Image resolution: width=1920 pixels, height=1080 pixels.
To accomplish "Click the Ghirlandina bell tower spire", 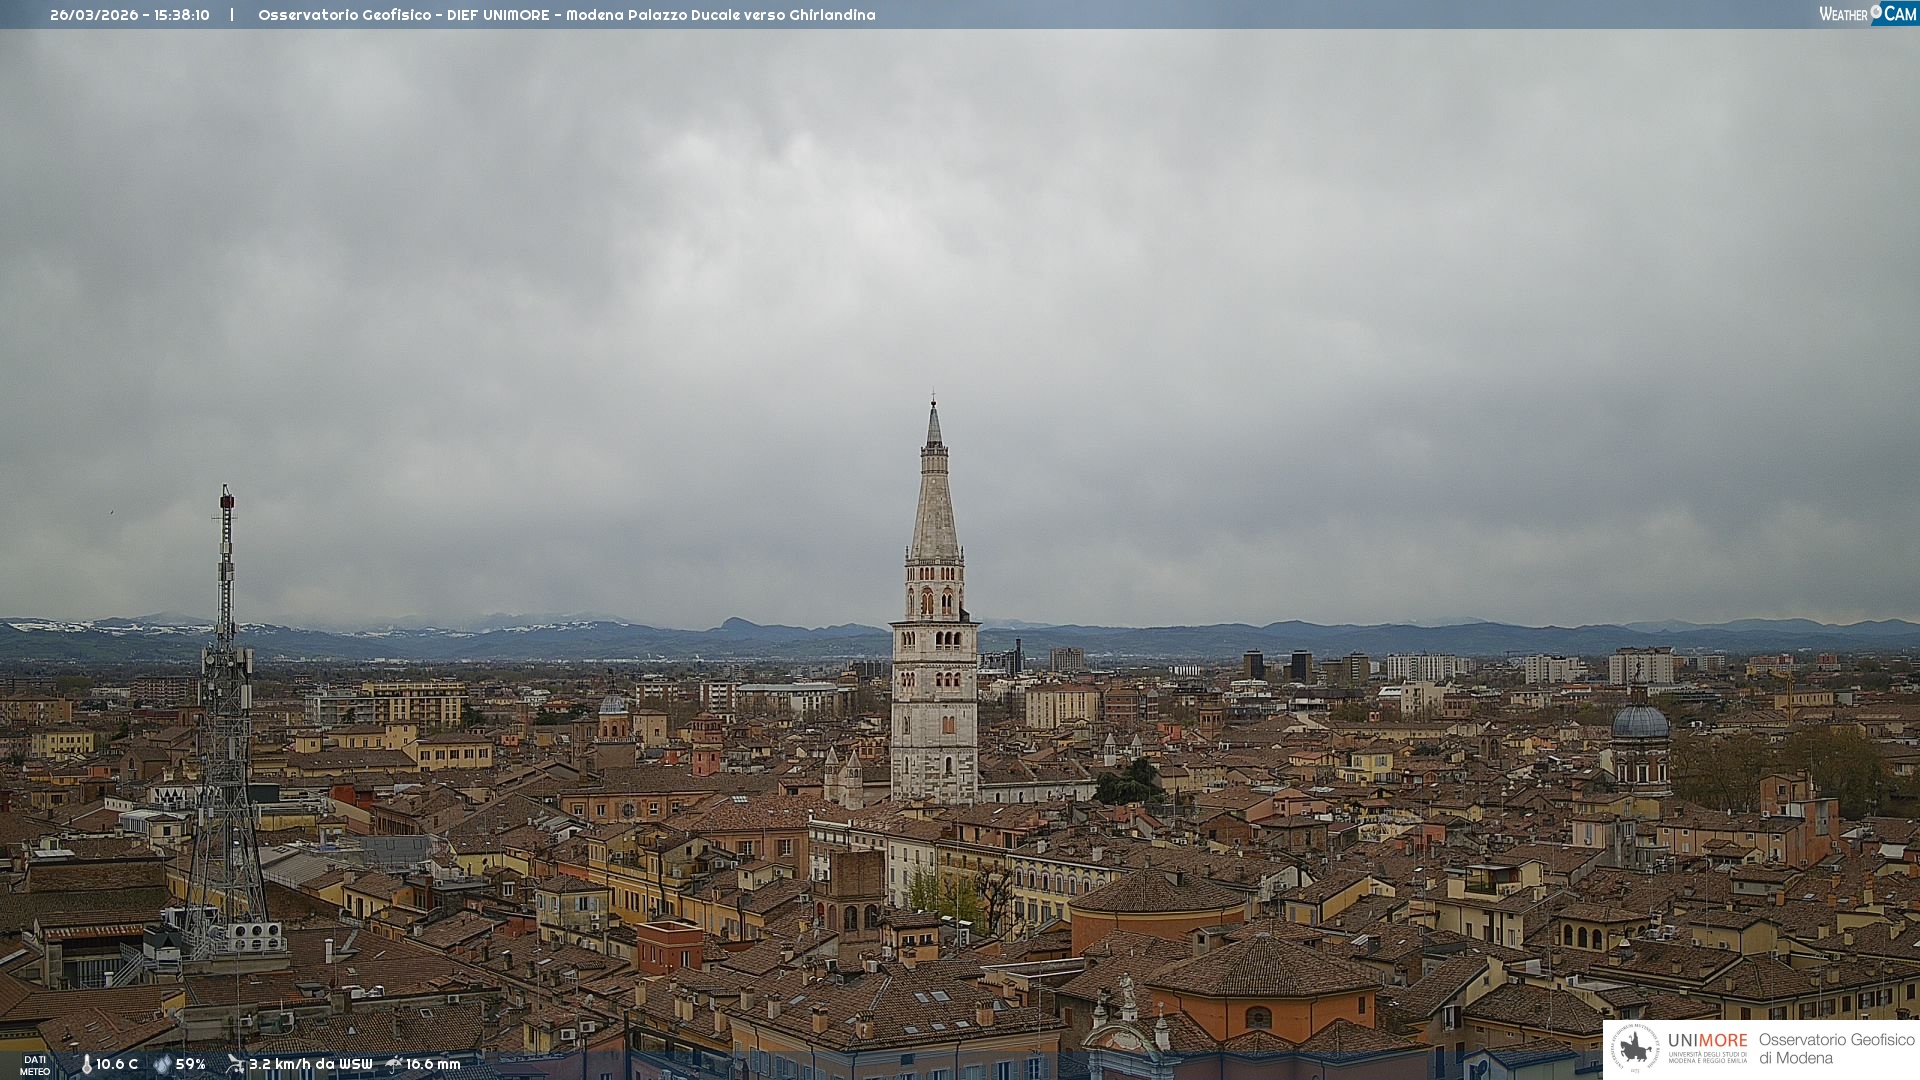I will pyautogui.click(x=934, y=500).
